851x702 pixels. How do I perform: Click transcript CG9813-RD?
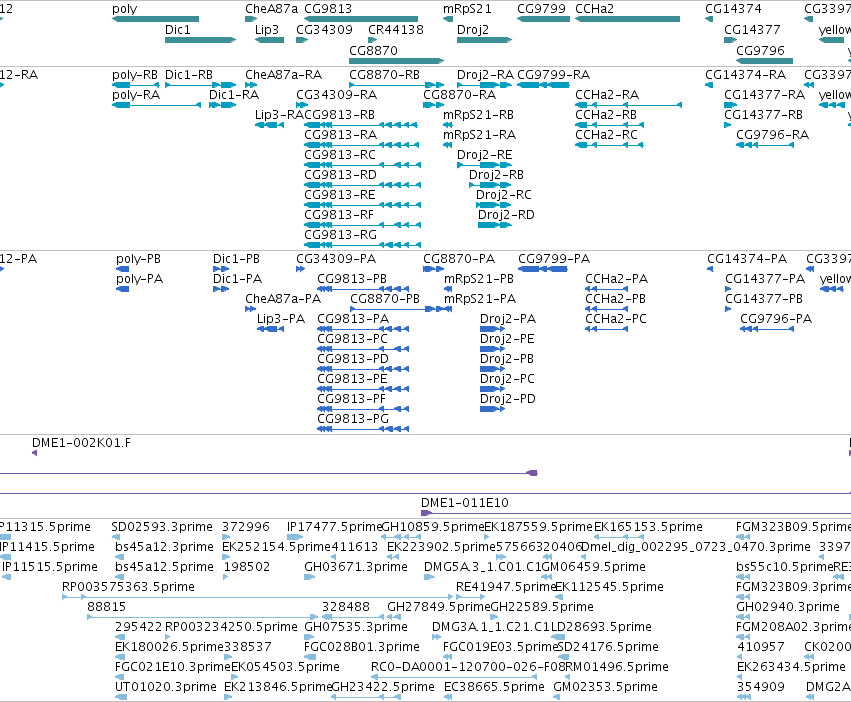click(363, 185)
